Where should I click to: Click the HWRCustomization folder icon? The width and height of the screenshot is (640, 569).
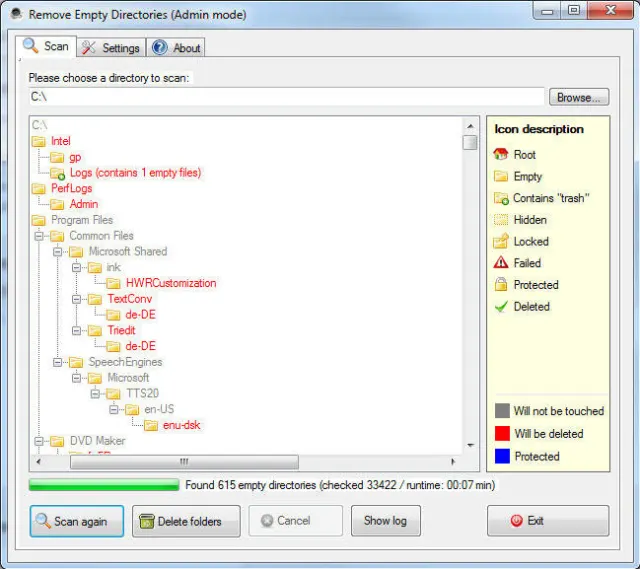click(113, 283)
